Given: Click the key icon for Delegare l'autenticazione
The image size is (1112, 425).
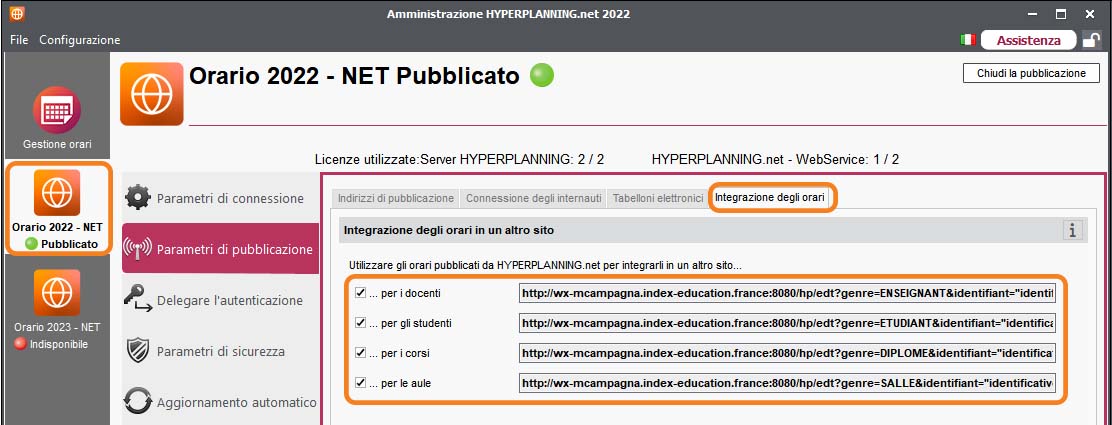Looking at the screenshot, I should point(138,300).
